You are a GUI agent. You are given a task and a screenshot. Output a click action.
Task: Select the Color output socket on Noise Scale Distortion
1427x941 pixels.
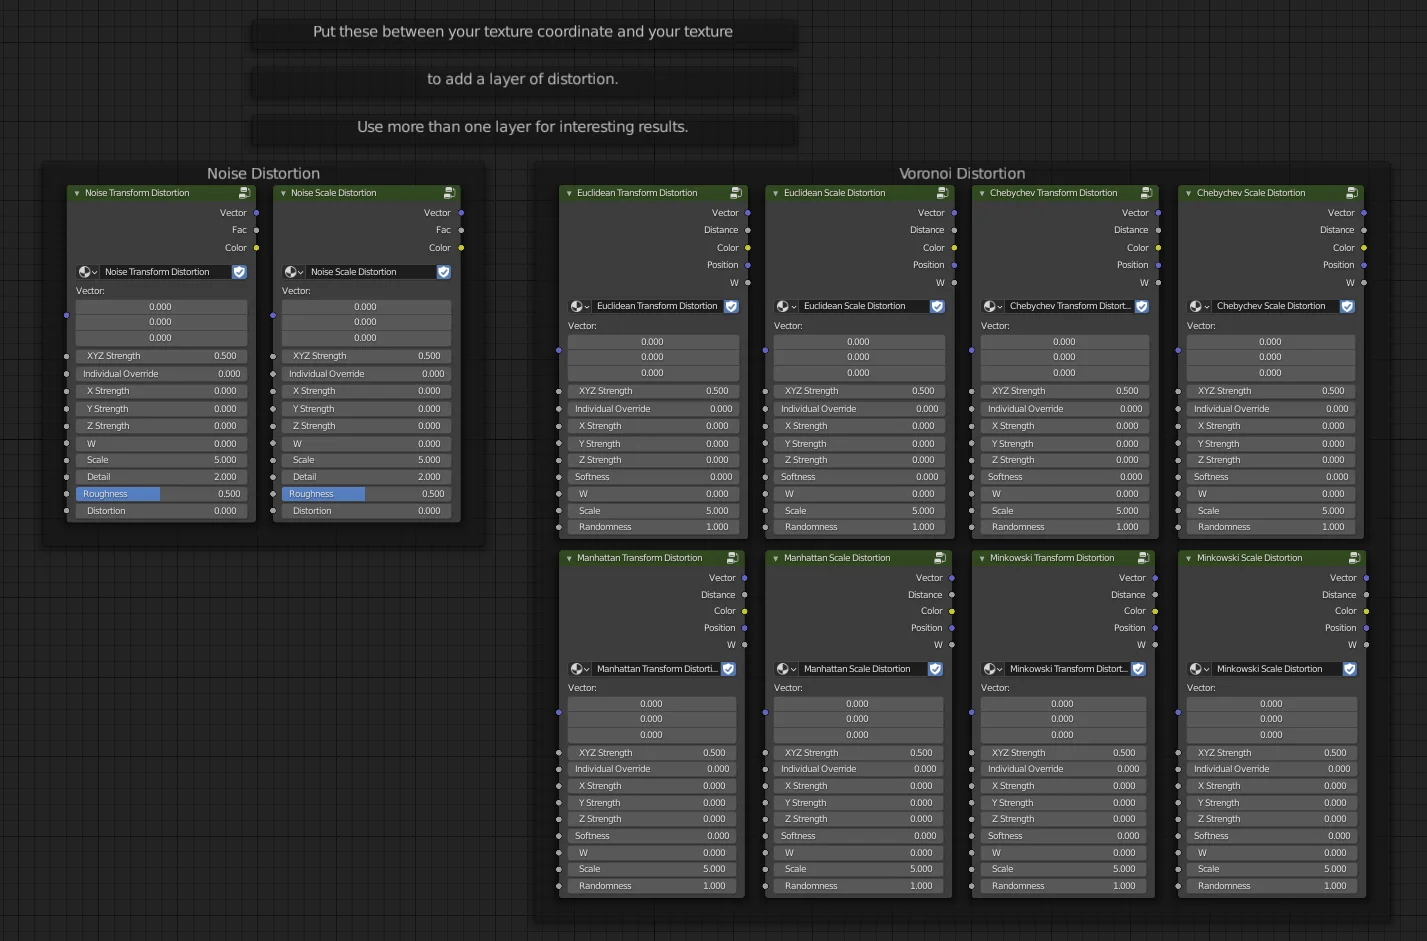(460, 247)
